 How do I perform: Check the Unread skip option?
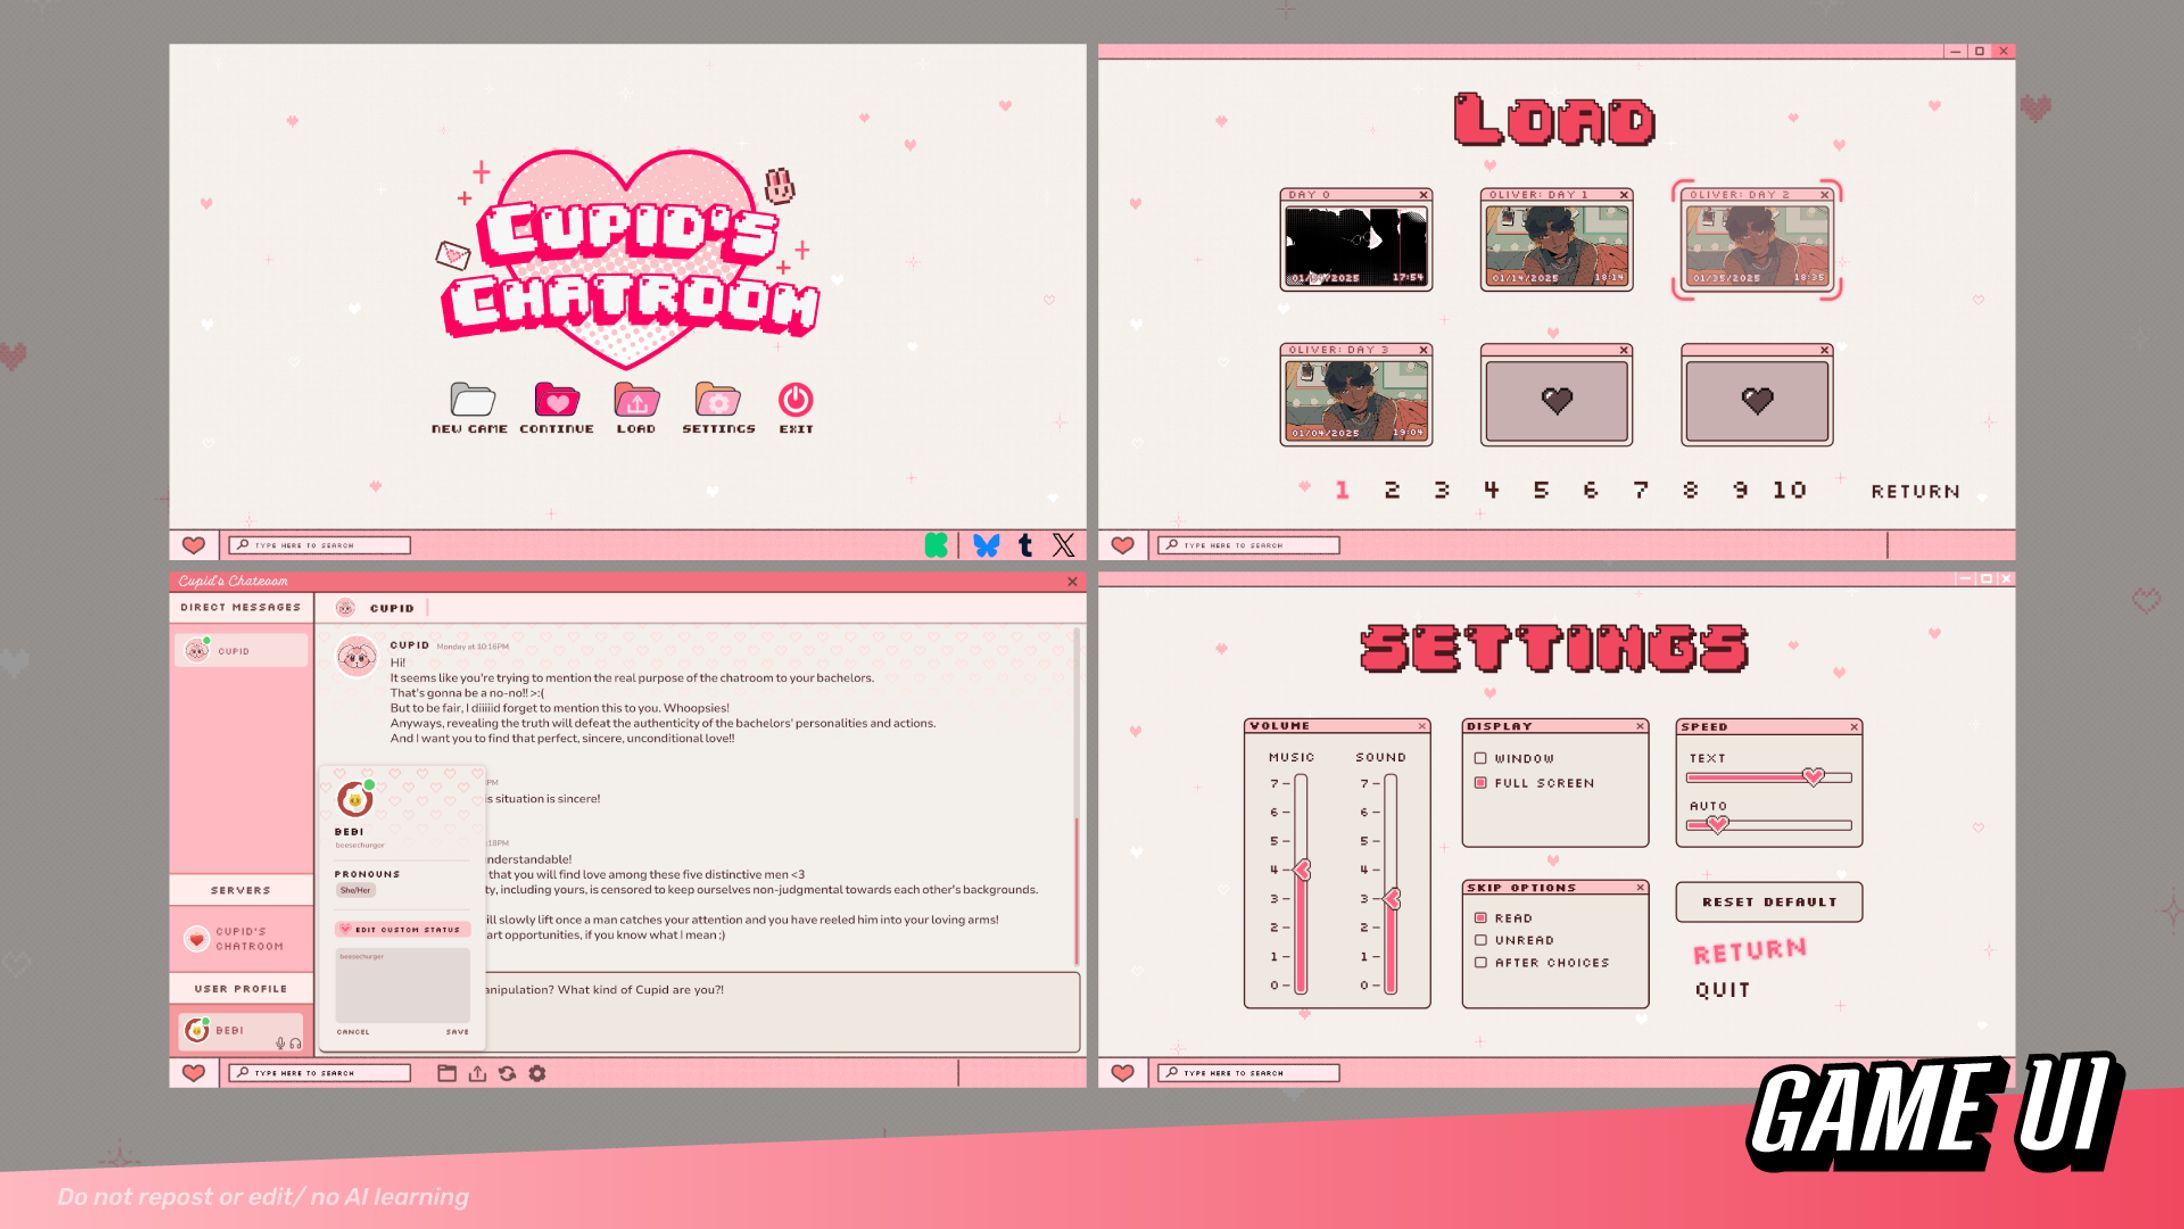(1481, 940)
